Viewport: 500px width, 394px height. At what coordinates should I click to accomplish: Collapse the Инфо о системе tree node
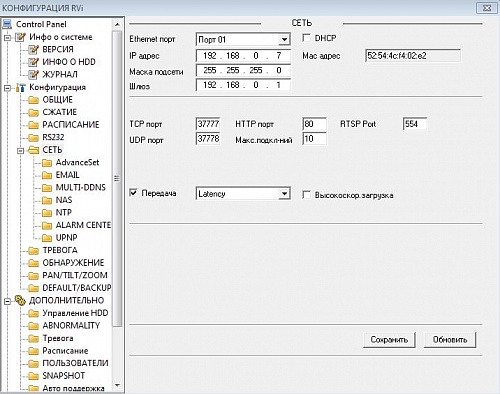7,37
